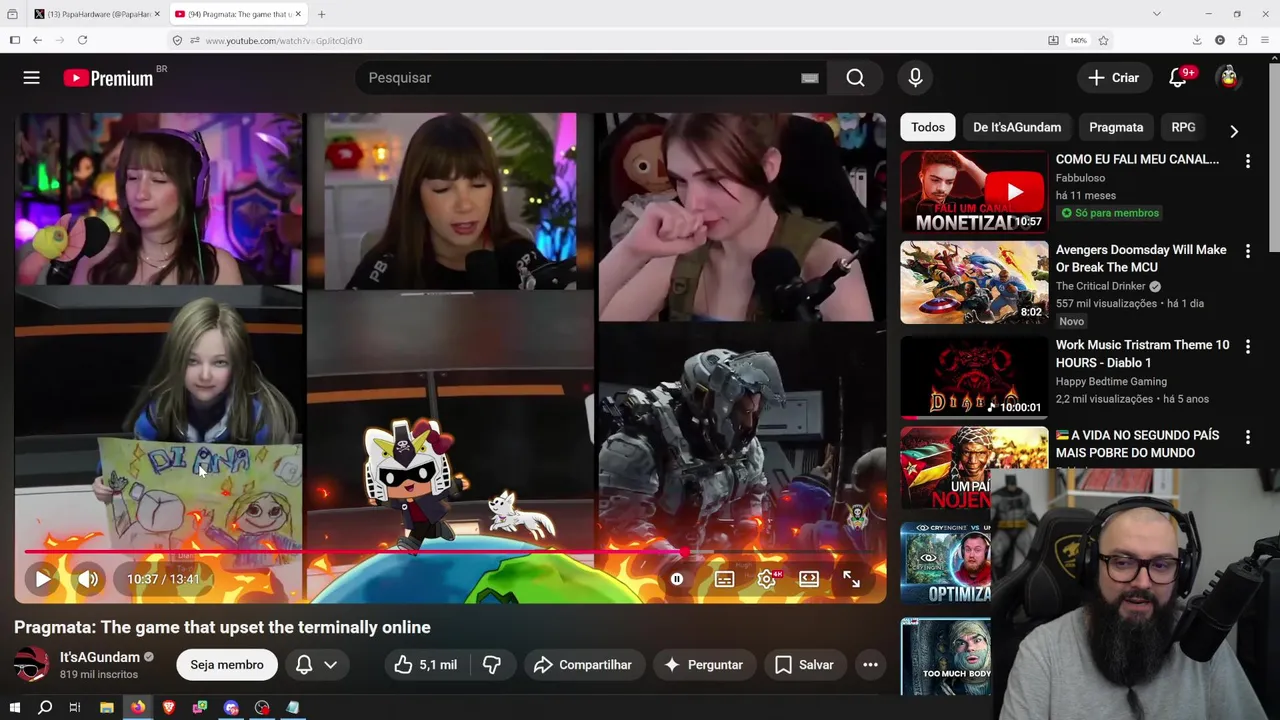This screenshot has width=1280, height=720.
Task: Select the De It'sAGundam filter chip
Action: tap(1017, 127)
